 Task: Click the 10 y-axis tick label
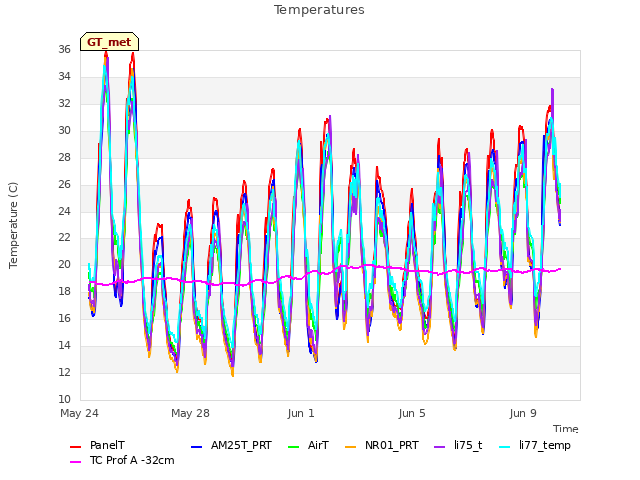(64, 400)
